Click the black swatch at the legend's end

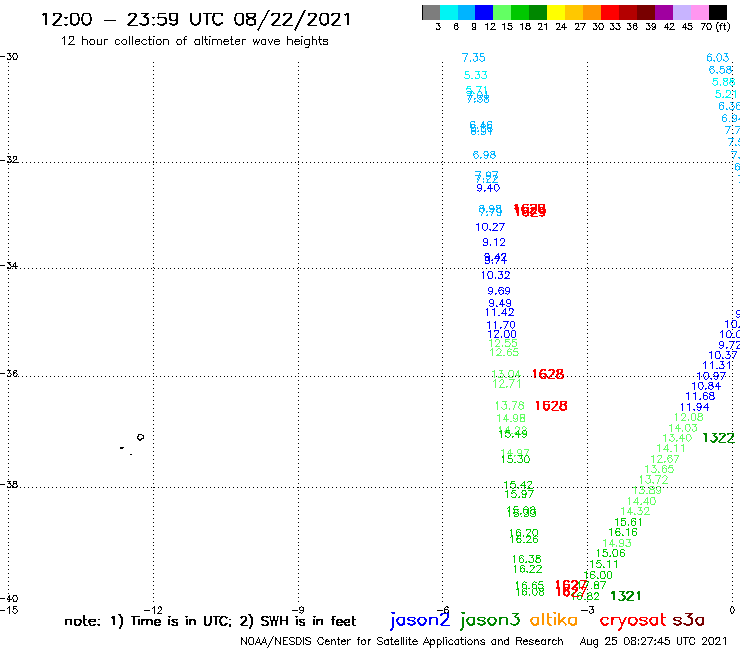pyautogui.click(x=718, y=12)
